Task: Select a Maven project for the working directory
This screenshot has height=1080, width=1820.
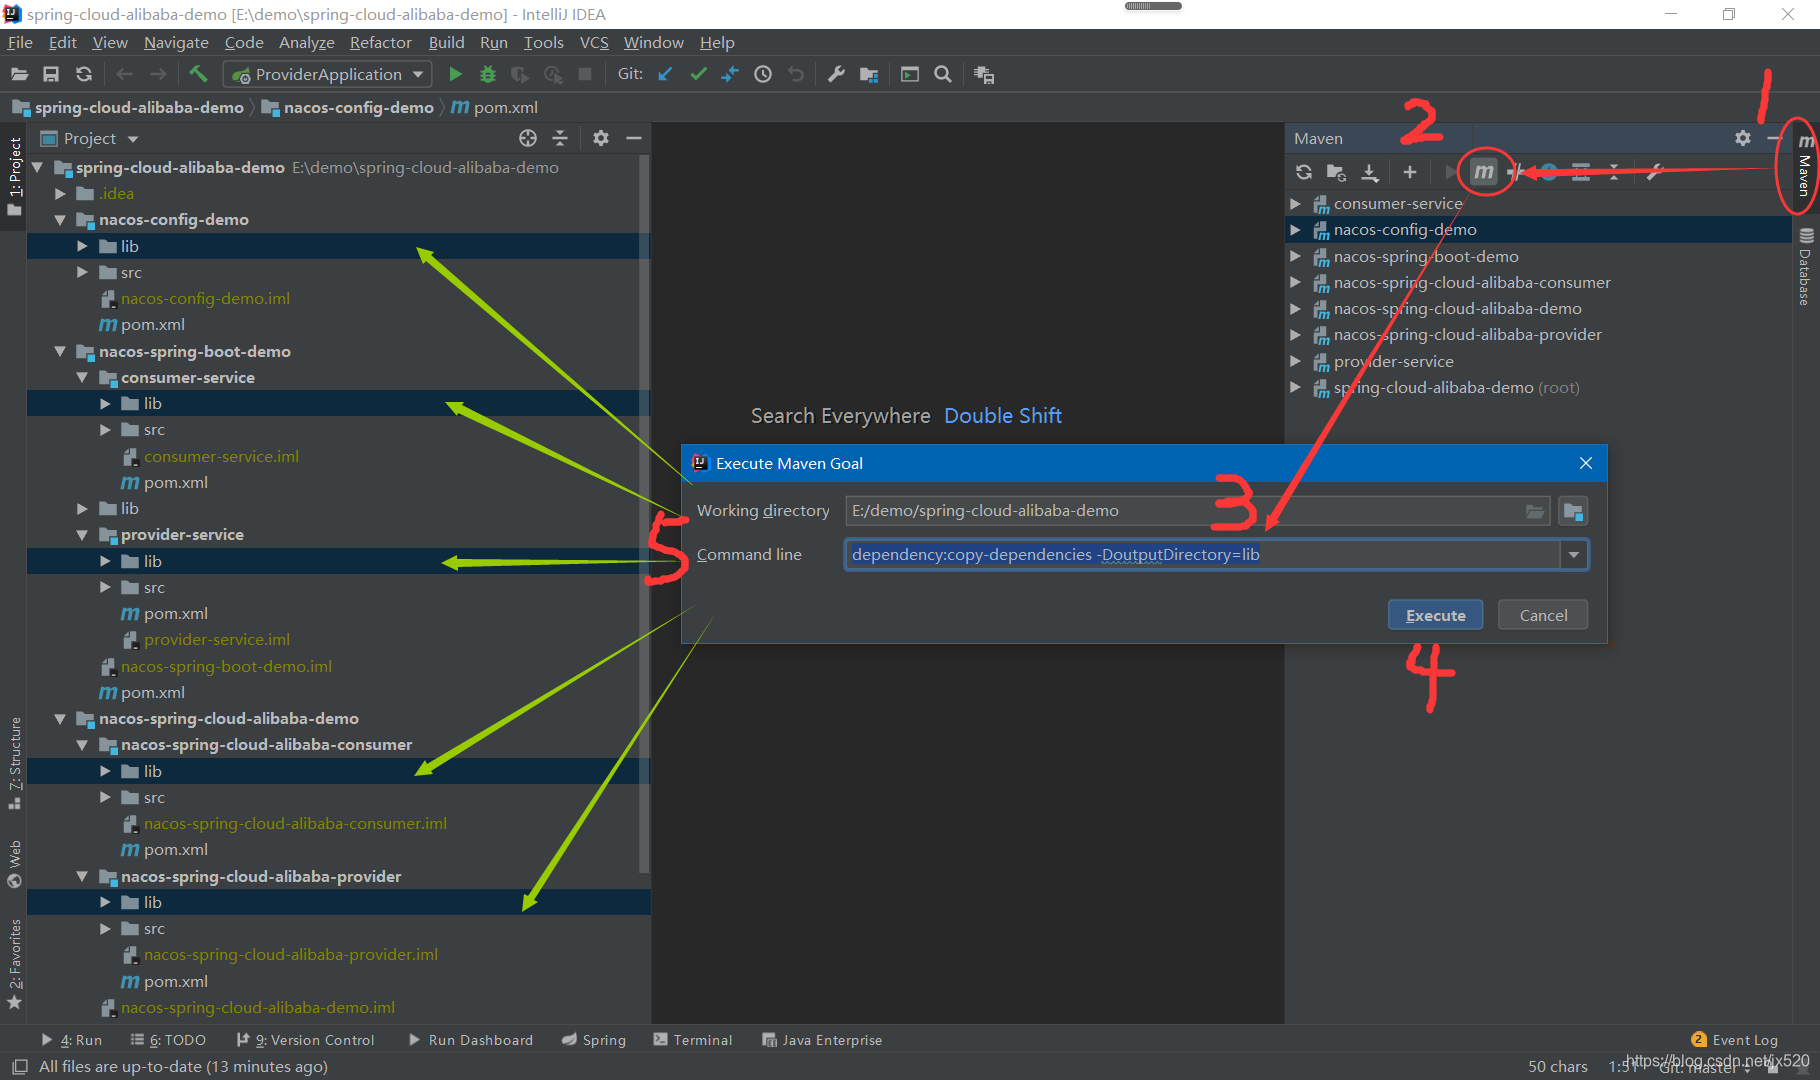Action: tap(1573, 511)
